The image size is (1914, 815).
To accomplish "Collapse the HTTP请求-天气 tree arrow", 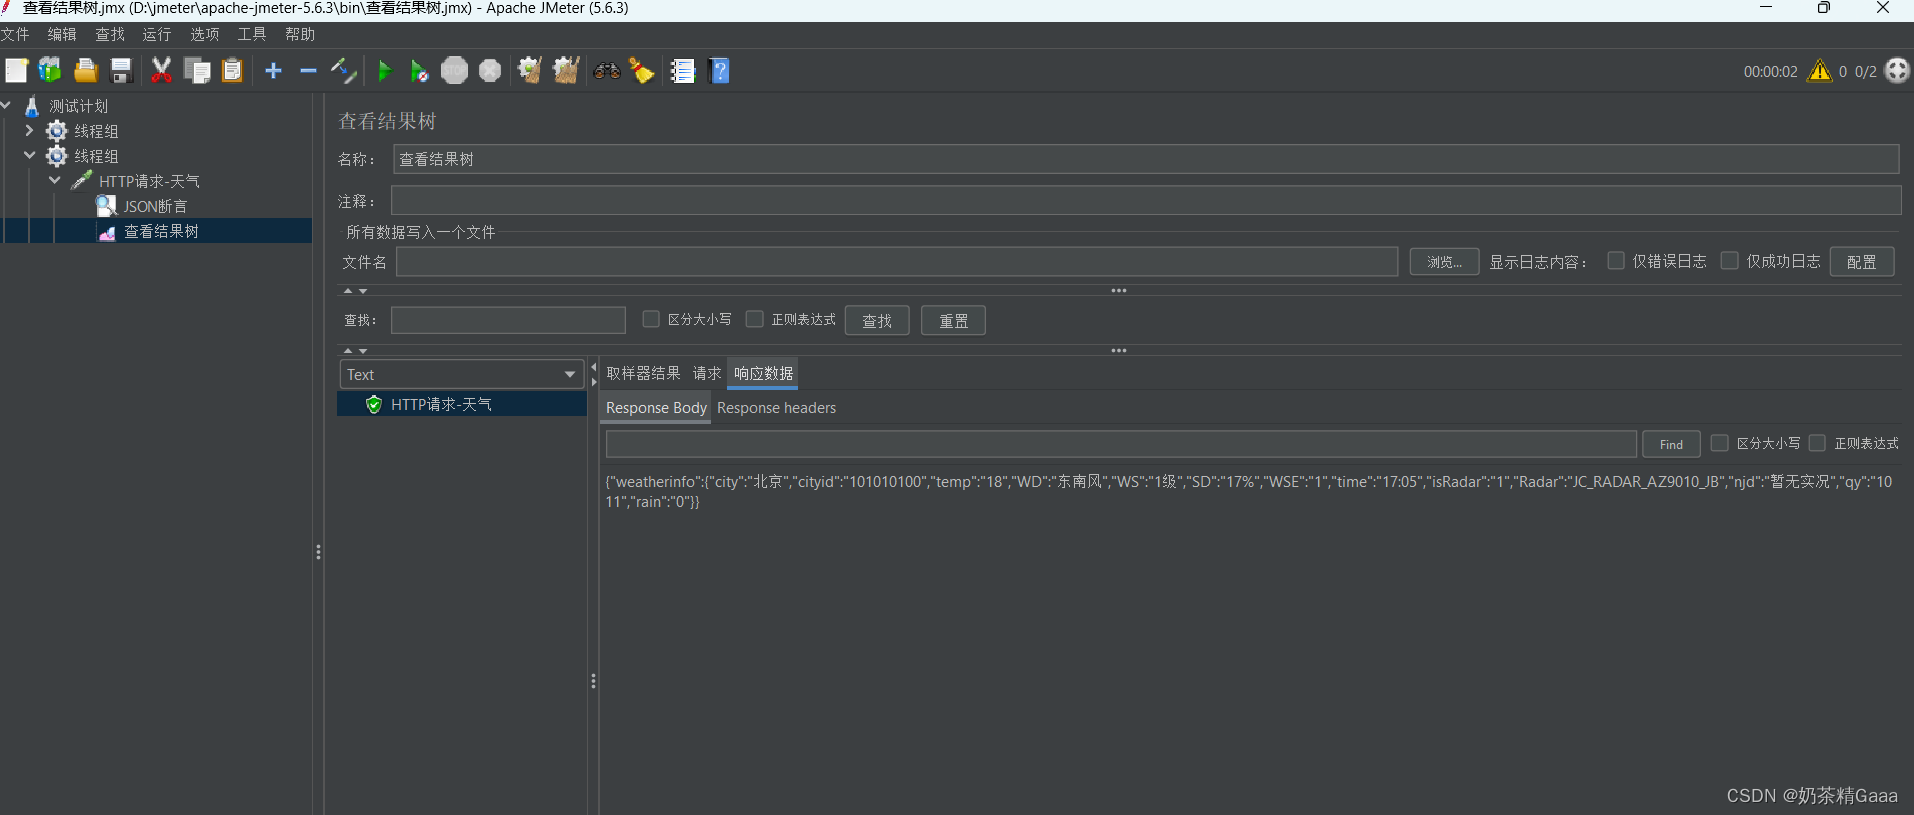I will coord(55,180).
